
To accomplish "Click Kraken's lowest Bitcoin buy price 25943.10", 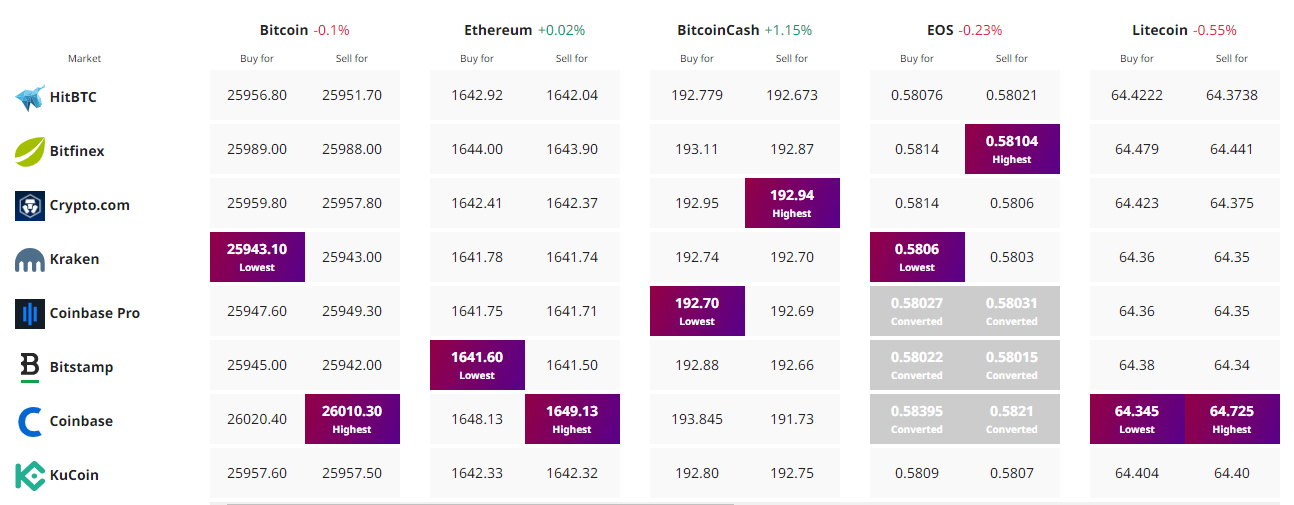I will (x=257, y=257).
